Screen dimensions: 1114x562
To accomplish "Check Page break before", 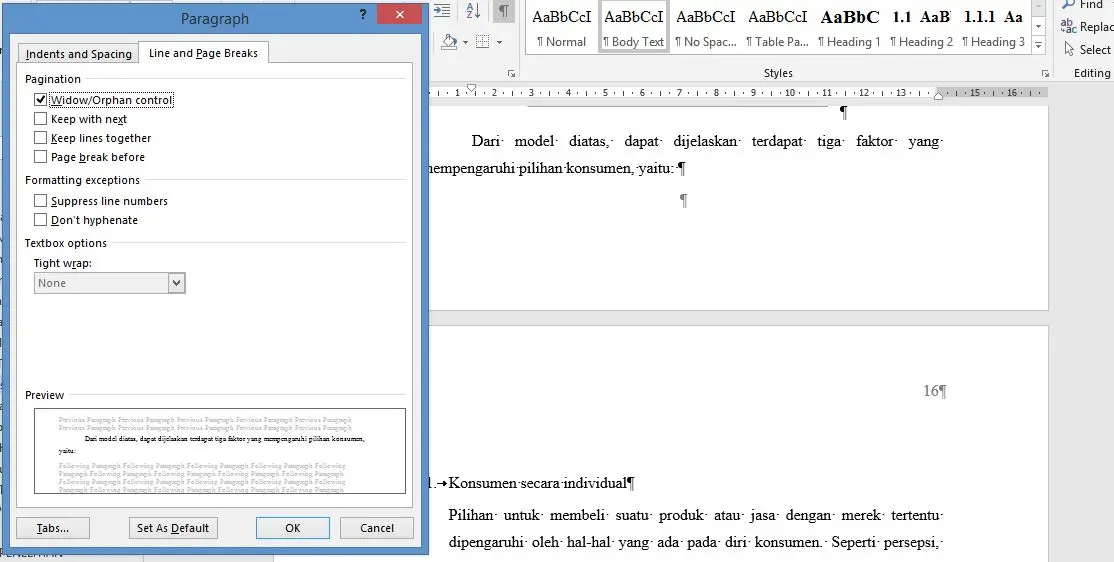I will pos(40,157).
